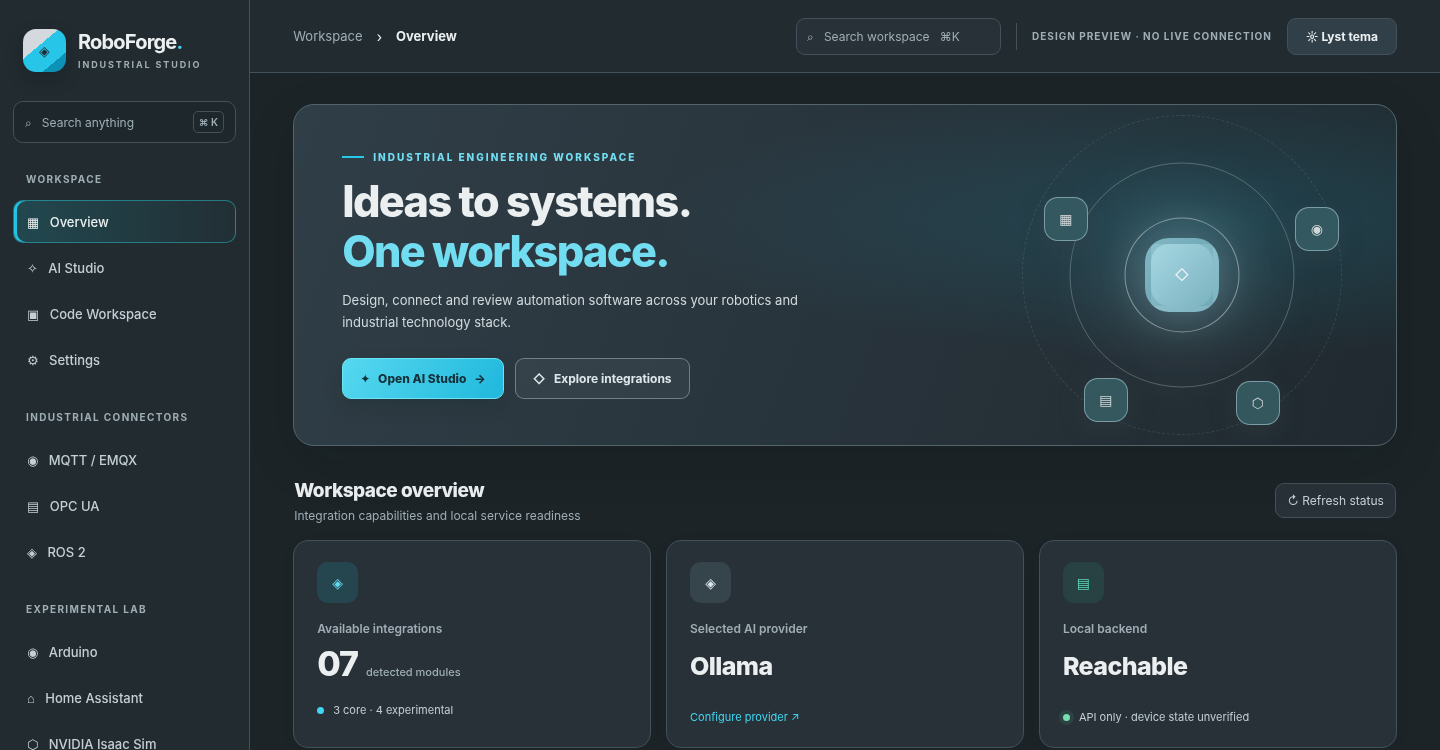The height and width of the screenshot is (750, 1440).
Task: Click the MQTT / EMQX connector icon
Action: point(33,461)
